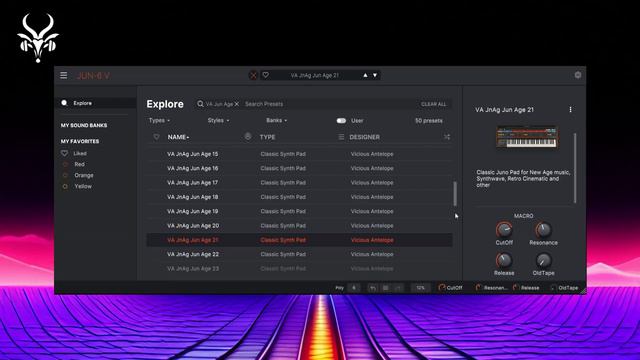The width and height of the screenshot is (640, 360).
Task: Click OldTape mini knob in status bar
Action: pos(553,288)
